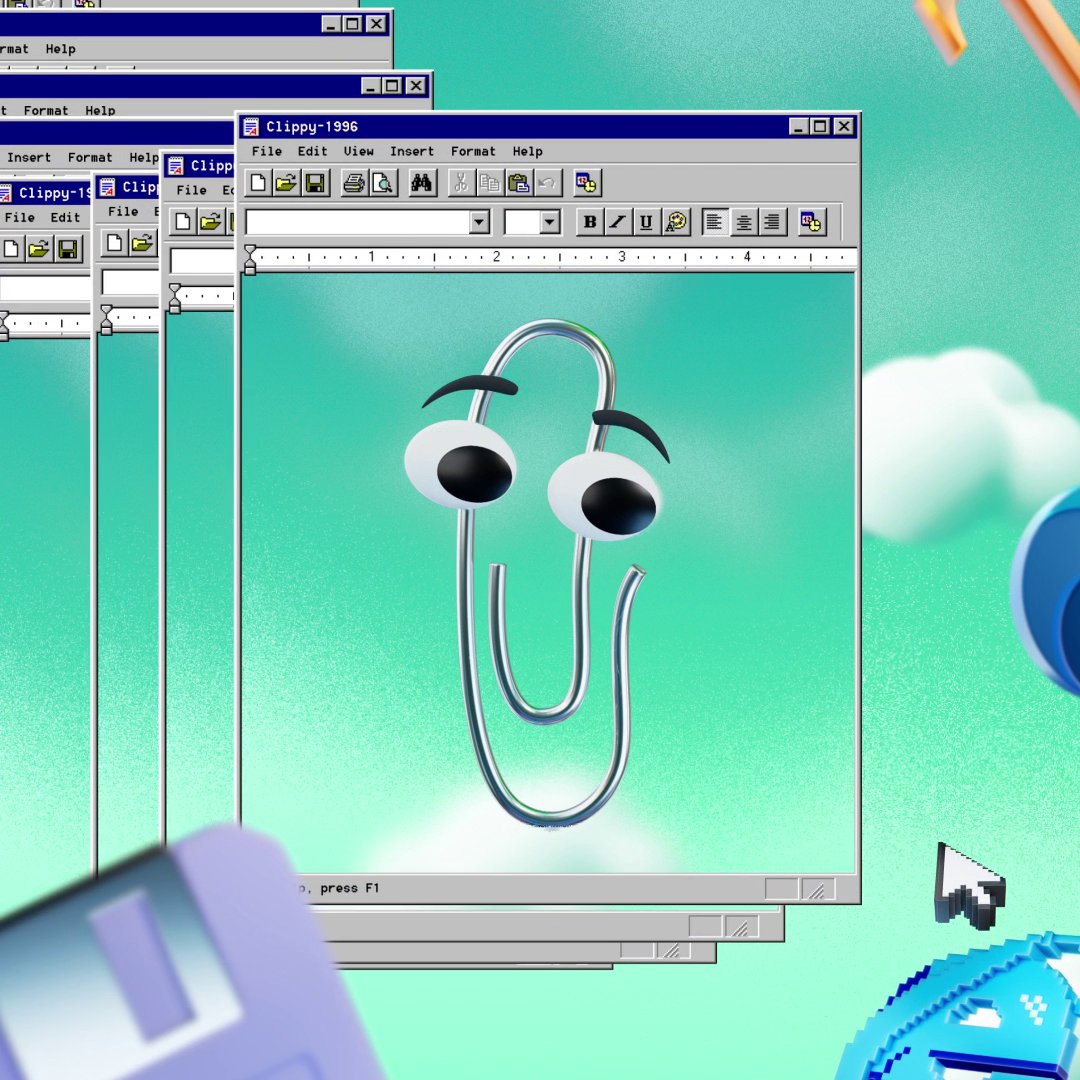Click the Clippy-1996 title bar document icon
1080x1080 pixels.
click(x=251, y=127)
